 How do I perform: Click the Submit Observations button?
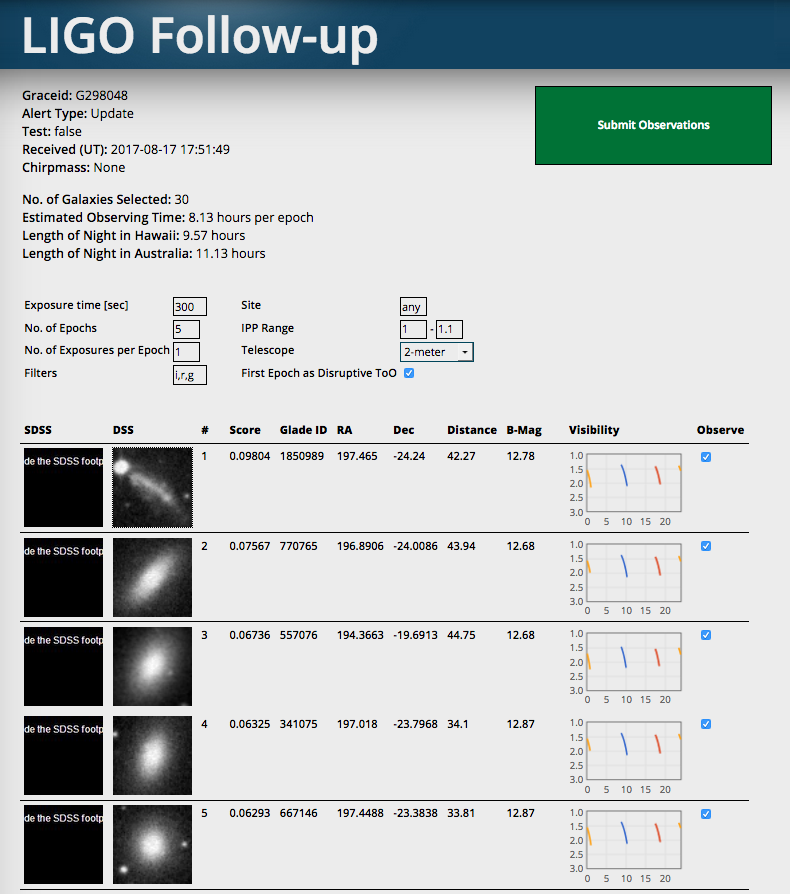click(x=653, y=125)
